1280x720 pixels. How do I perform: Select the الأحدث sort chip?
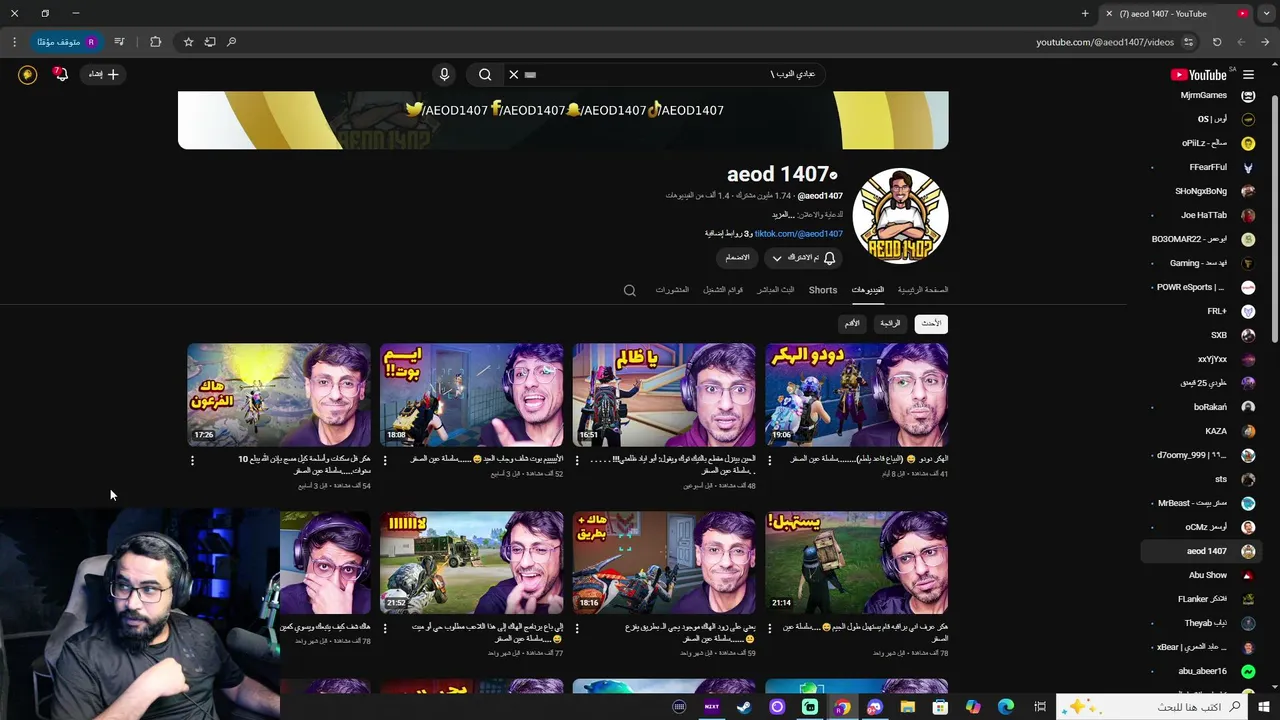click(931, 324)
